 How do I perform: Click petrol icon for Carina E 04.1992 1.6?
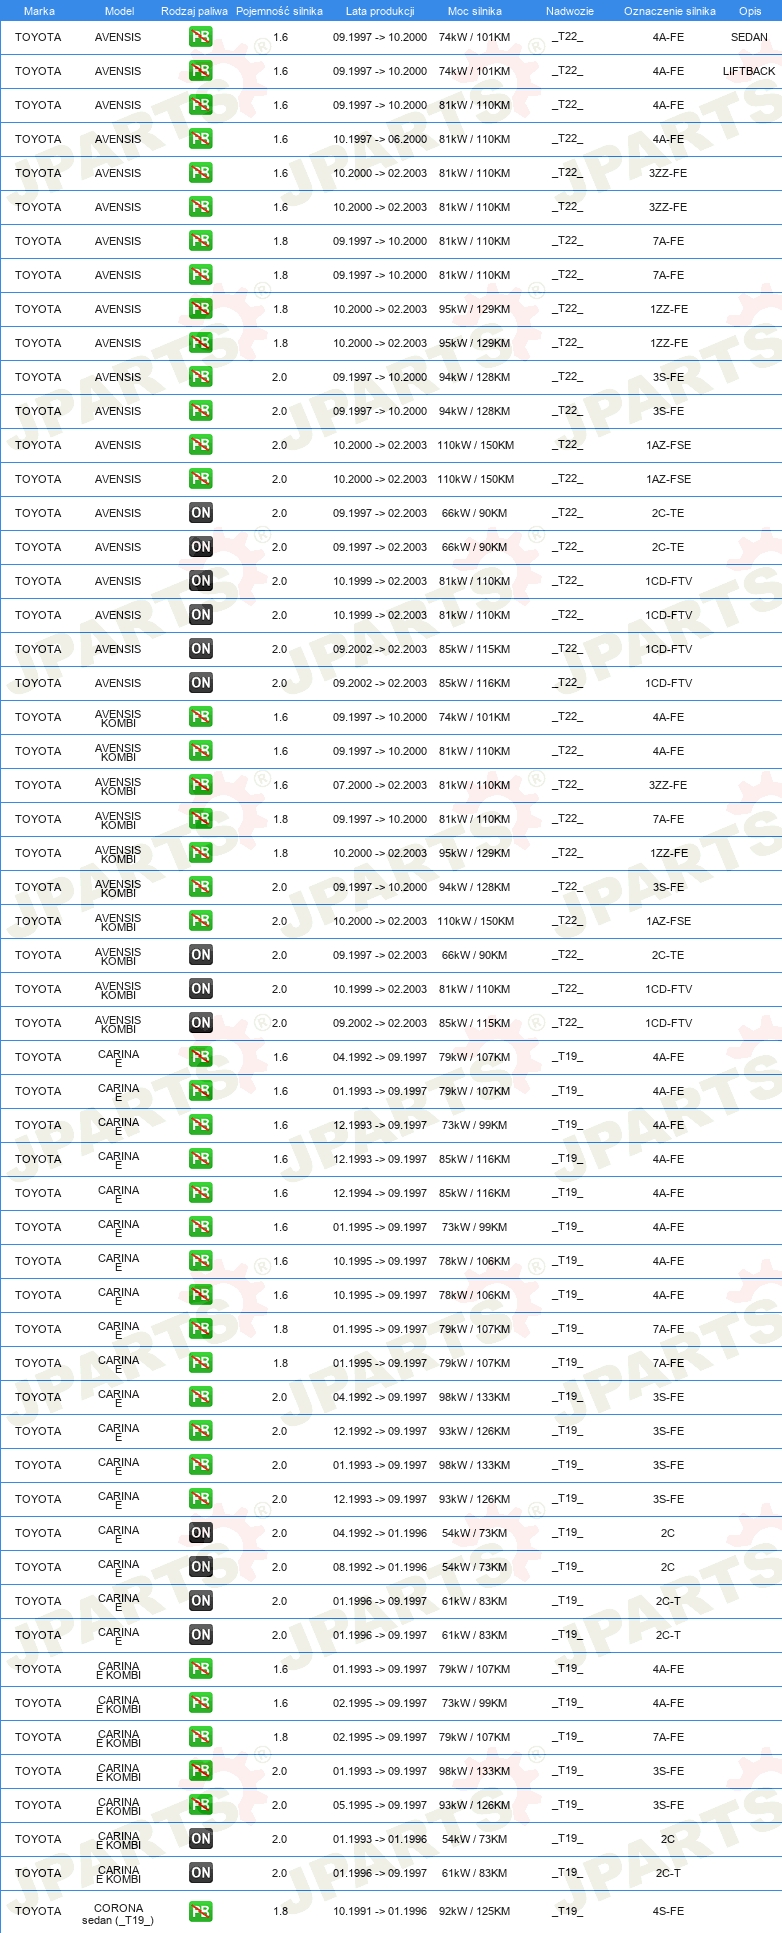201,1057
